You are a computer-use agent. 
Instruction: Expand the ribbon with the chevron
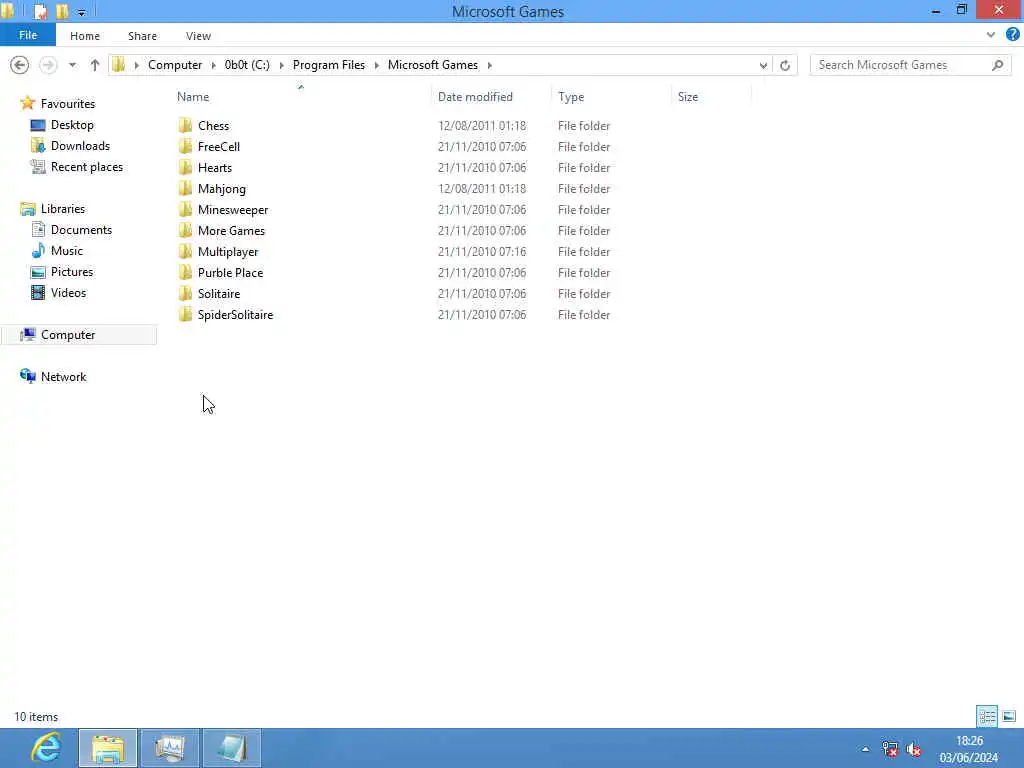(x=991, y=35)
